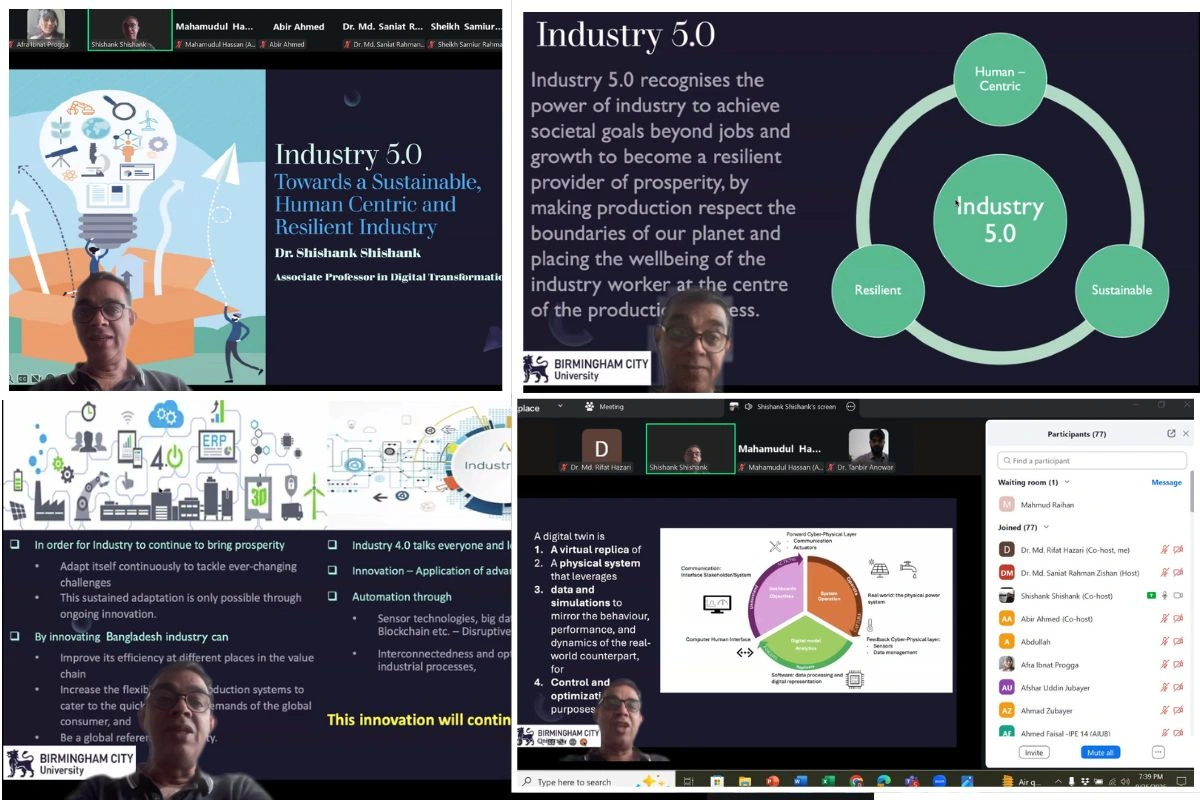The image size is (1200, 800).
Task: Launch Excel from the taskbar
Action: coord(828,781)
